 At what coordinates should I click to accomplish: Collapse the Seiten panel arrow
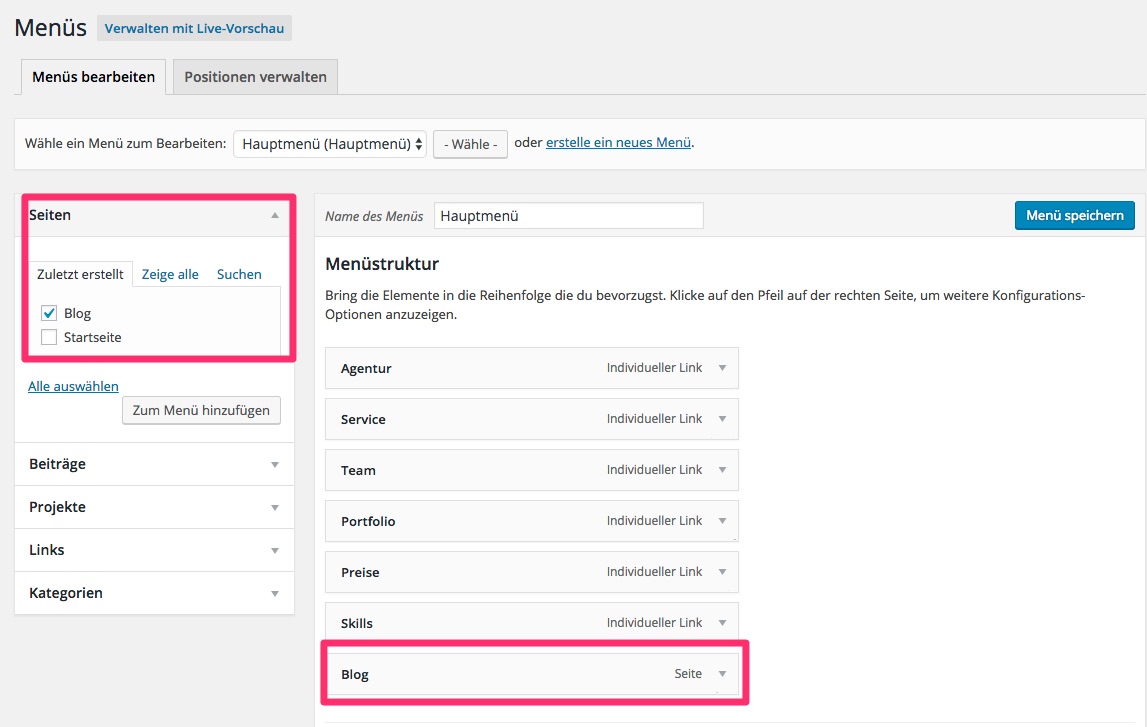275,215
